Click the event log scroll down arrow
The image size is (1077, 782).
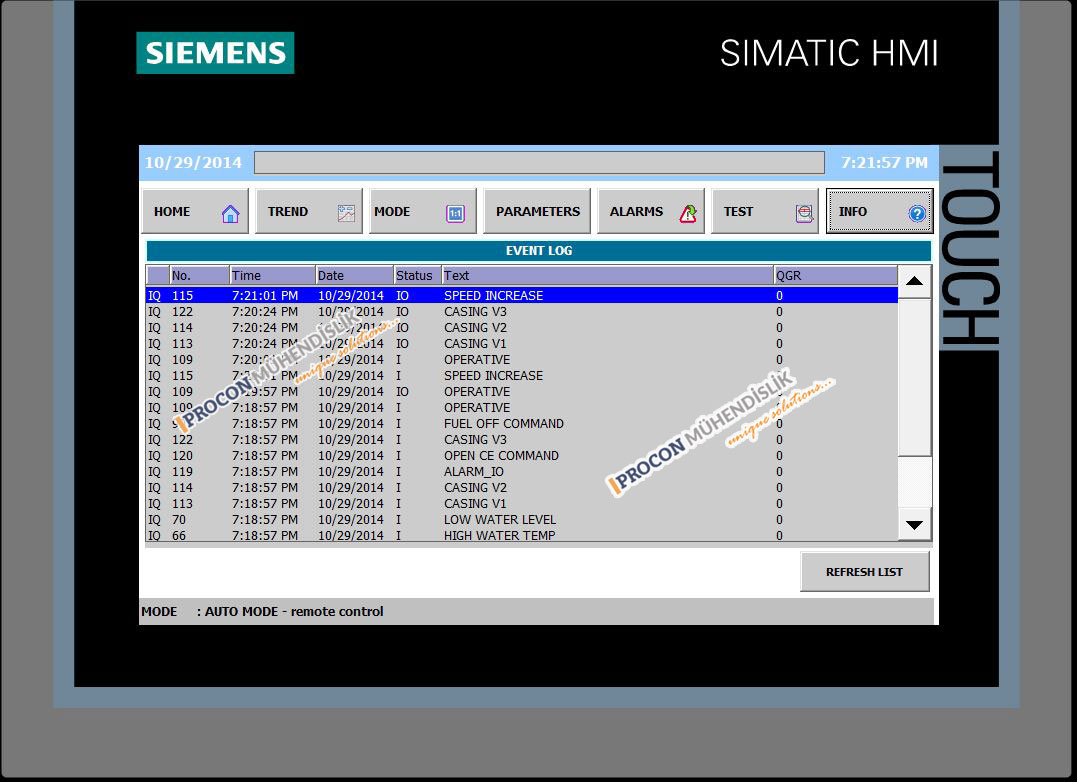pos(914,525)
